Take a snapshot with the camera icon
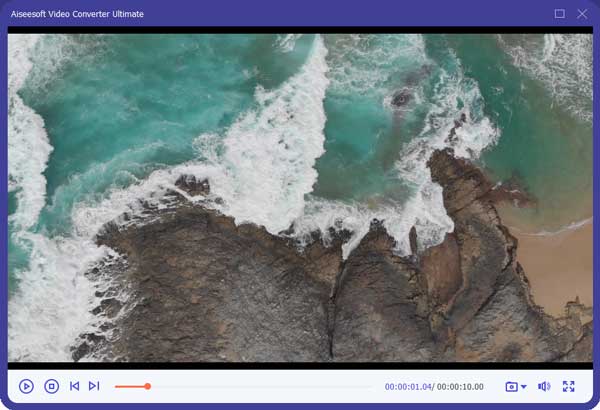 [x=511, y=386]
